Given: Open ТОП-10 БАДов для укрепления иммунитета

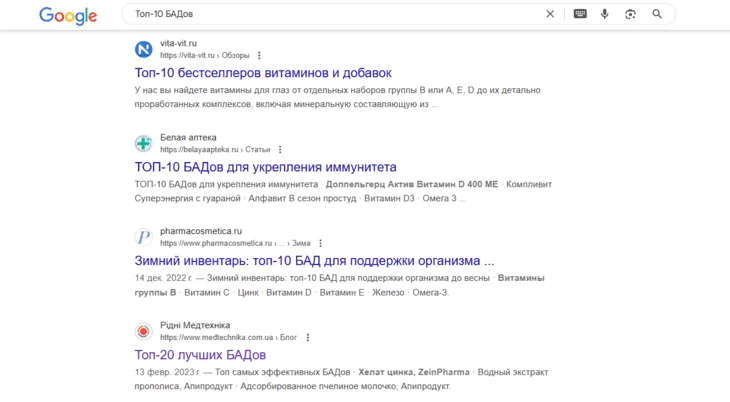Looking at the screenshot, I should [x=265, y=167].
